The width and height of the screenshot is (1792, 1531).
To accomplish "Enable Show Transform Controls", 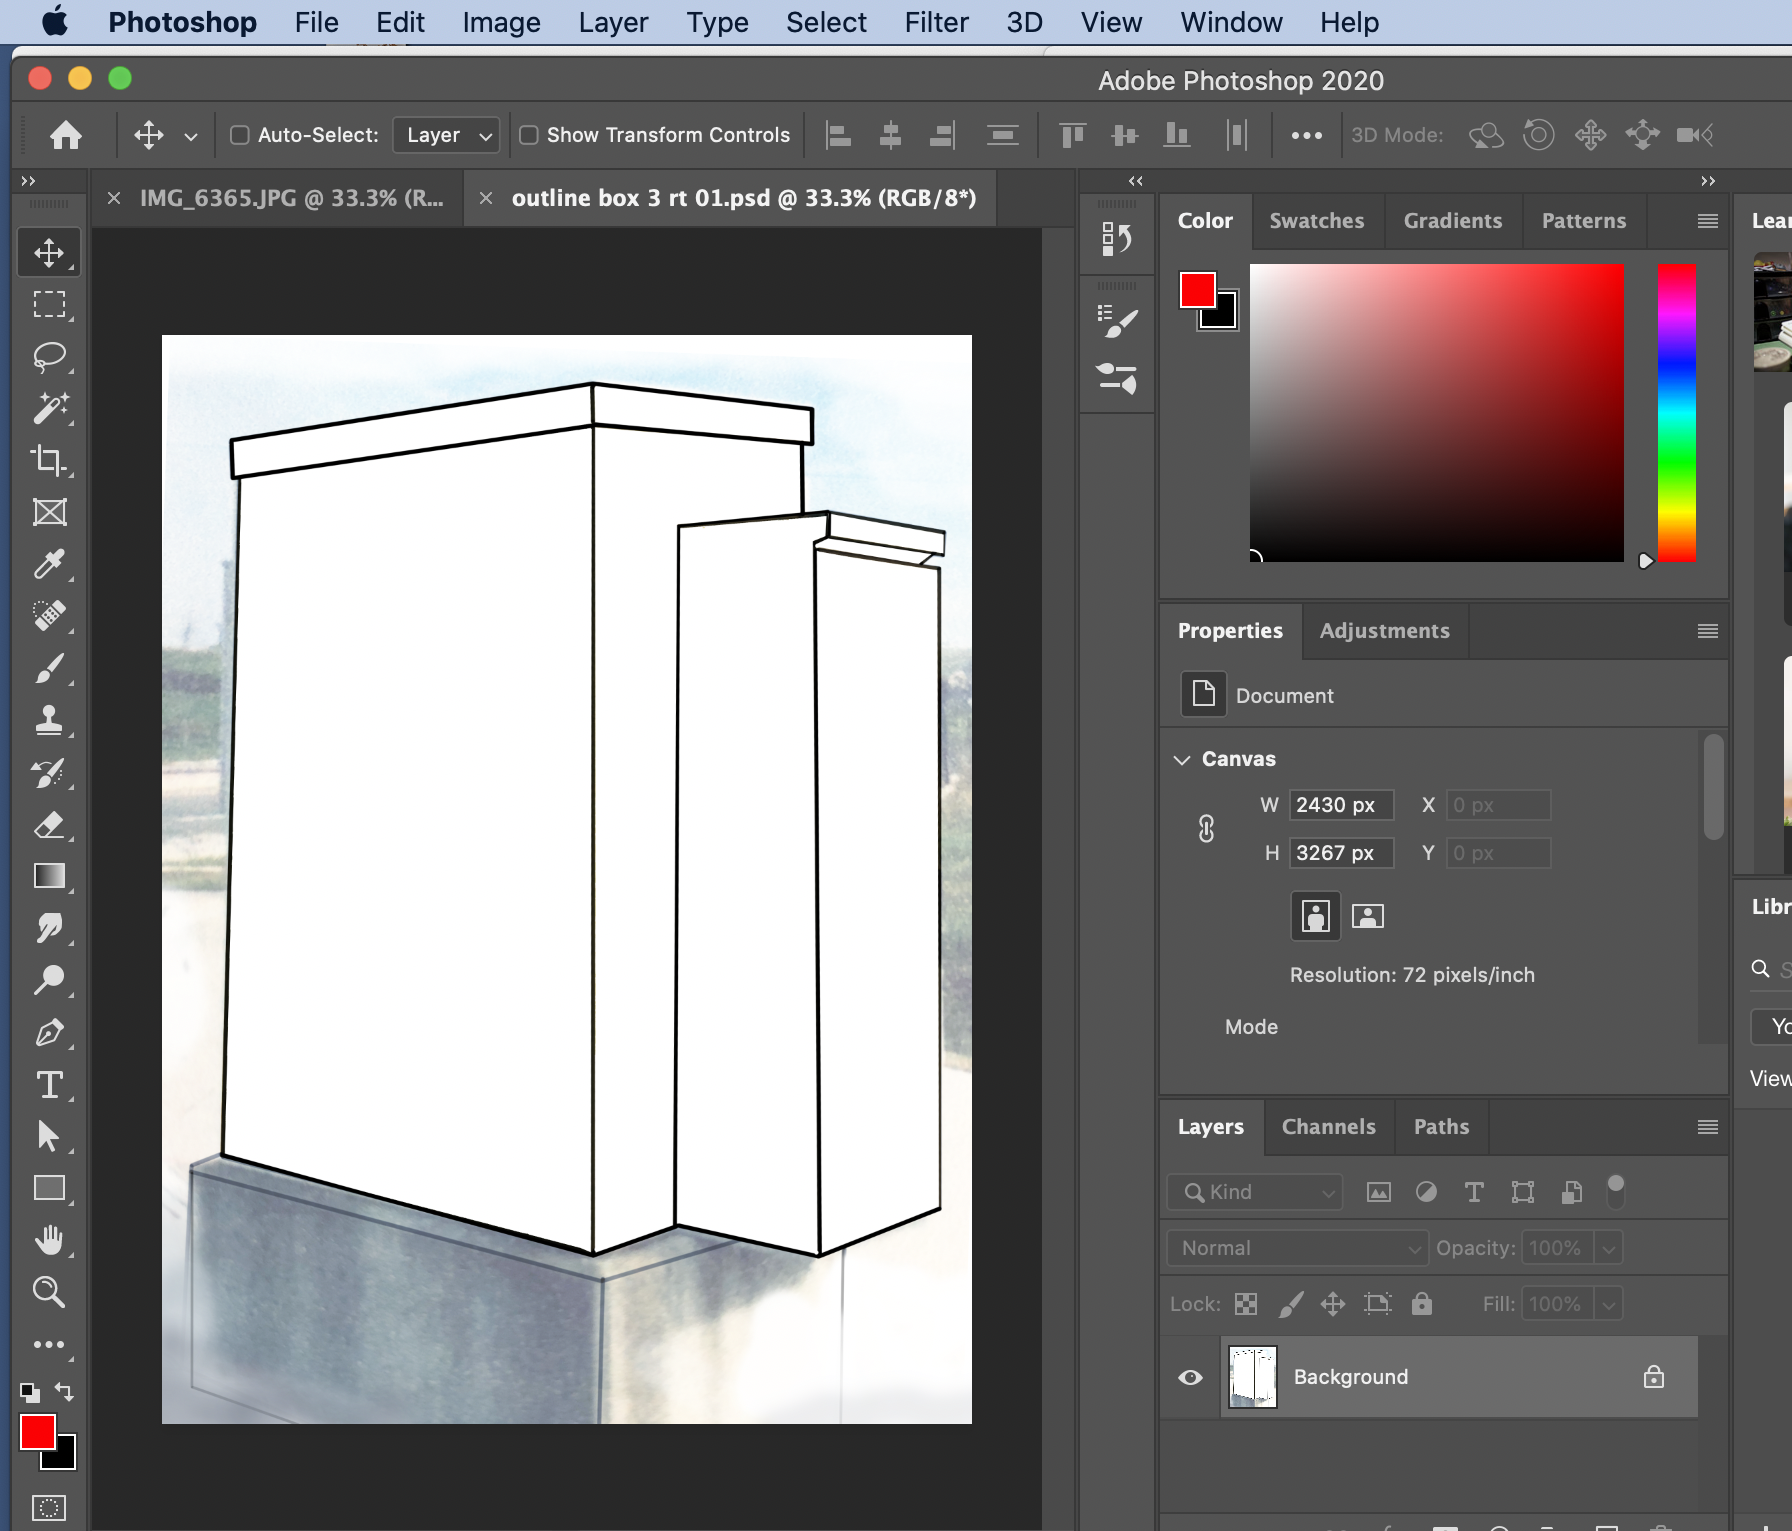I will 529,134.
